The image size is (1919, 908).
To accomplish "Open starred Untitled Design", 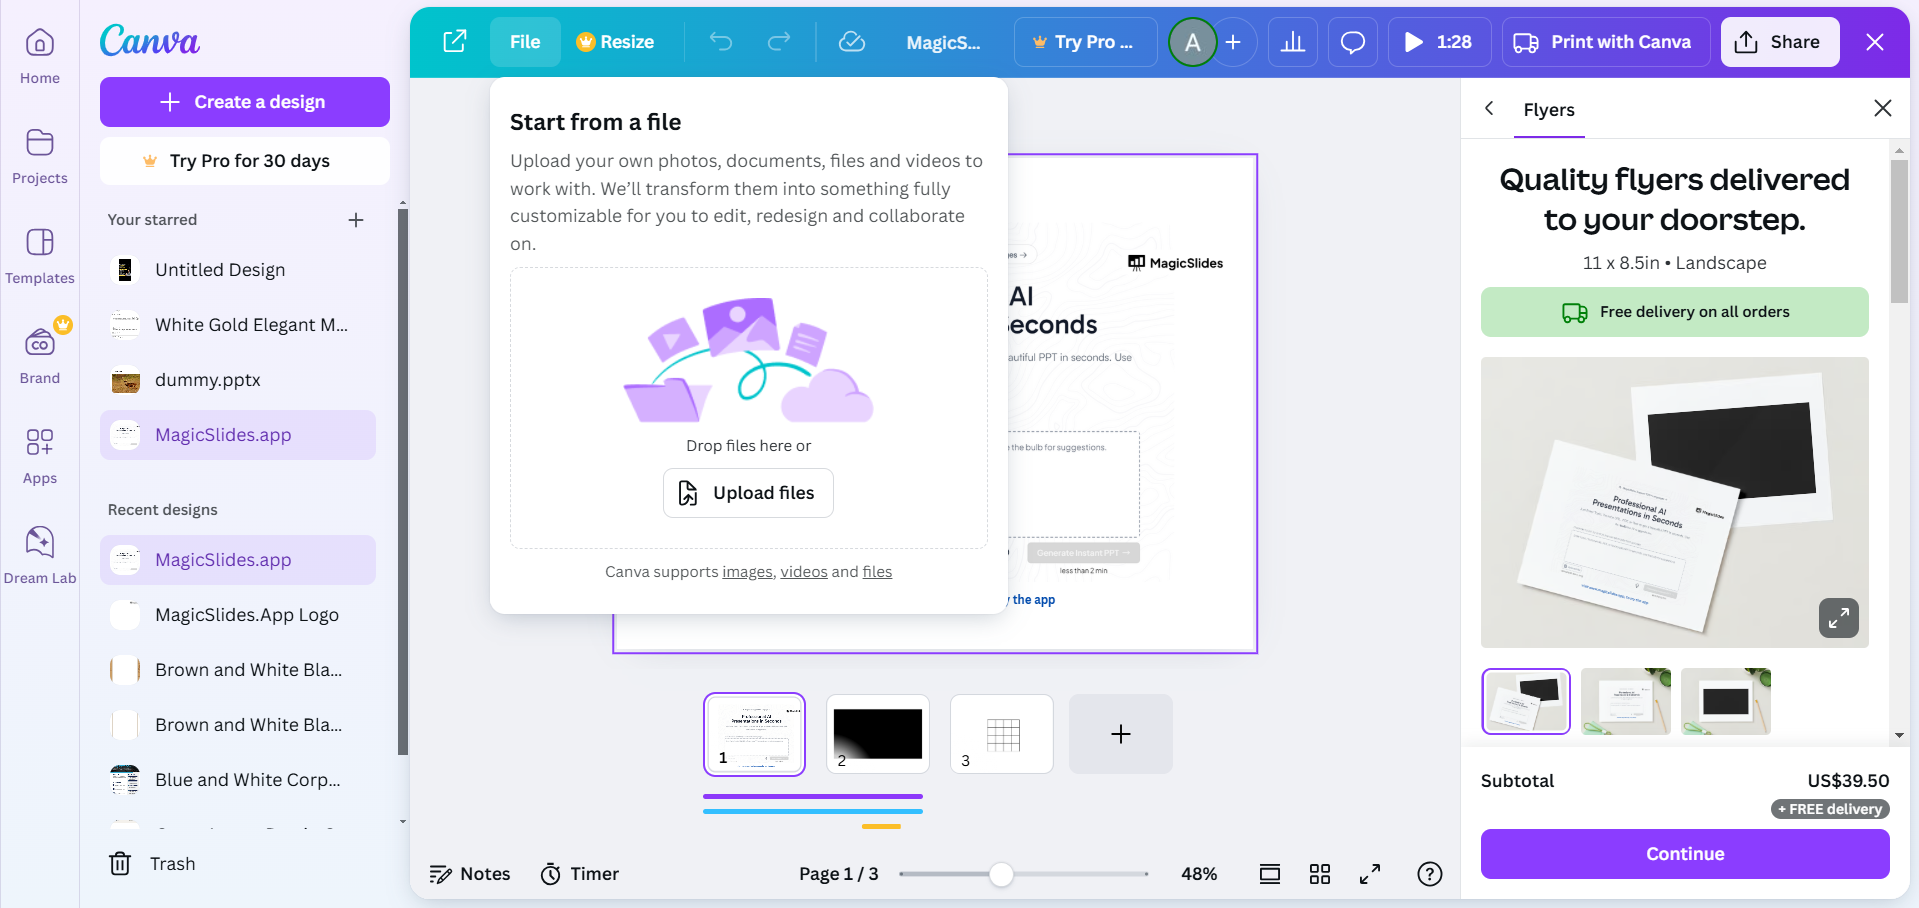I will tap(238, 270).
